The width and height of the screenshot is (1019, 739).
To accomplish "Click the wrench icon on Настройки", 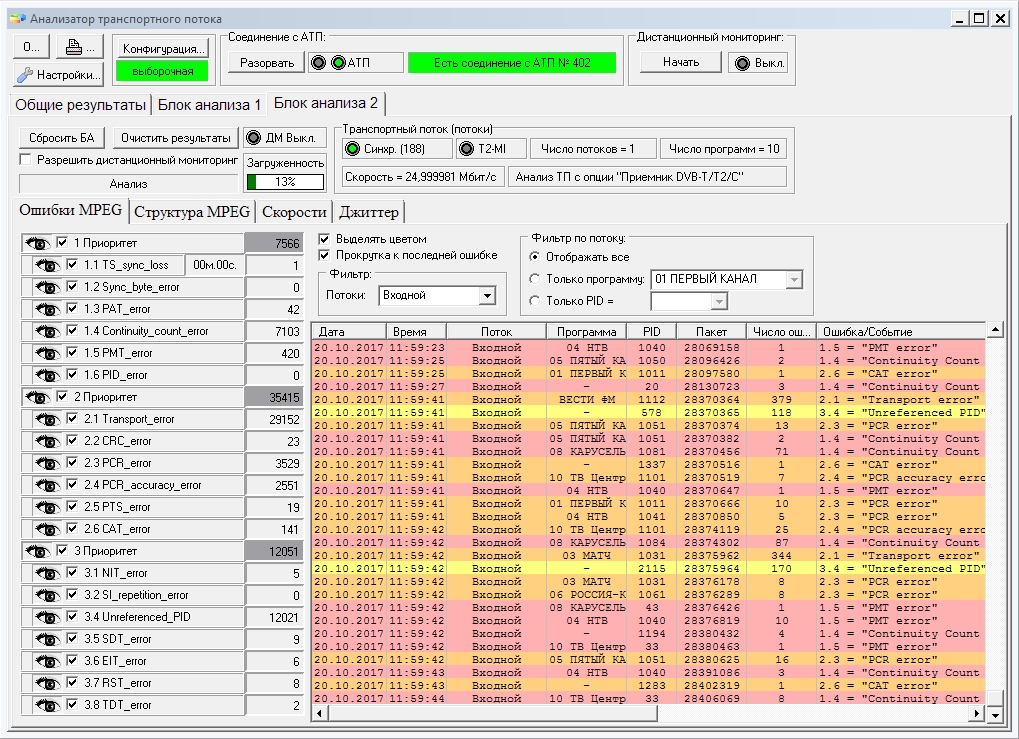I will point(25,75).
